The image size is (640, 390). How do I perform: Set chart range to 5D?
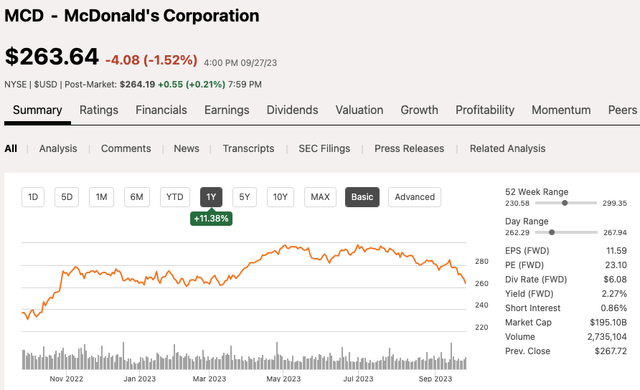pyautogui.click(x=67, y=197)
